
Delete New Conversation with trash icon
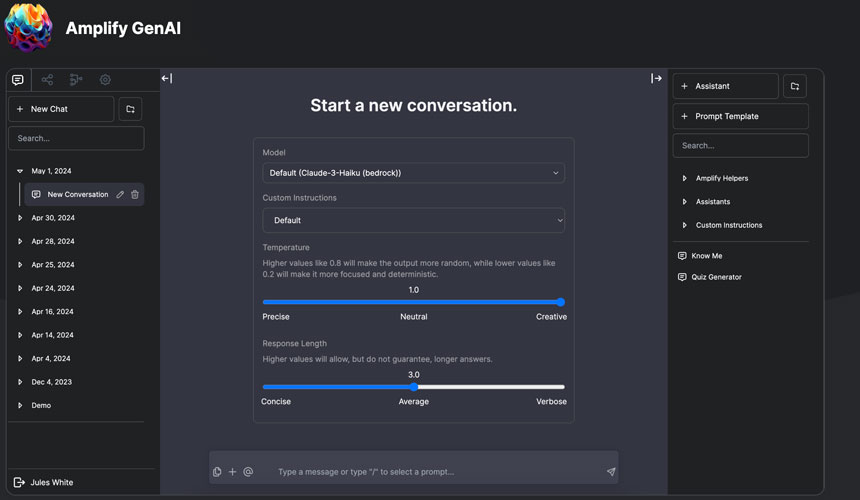(x=135, y=195)
